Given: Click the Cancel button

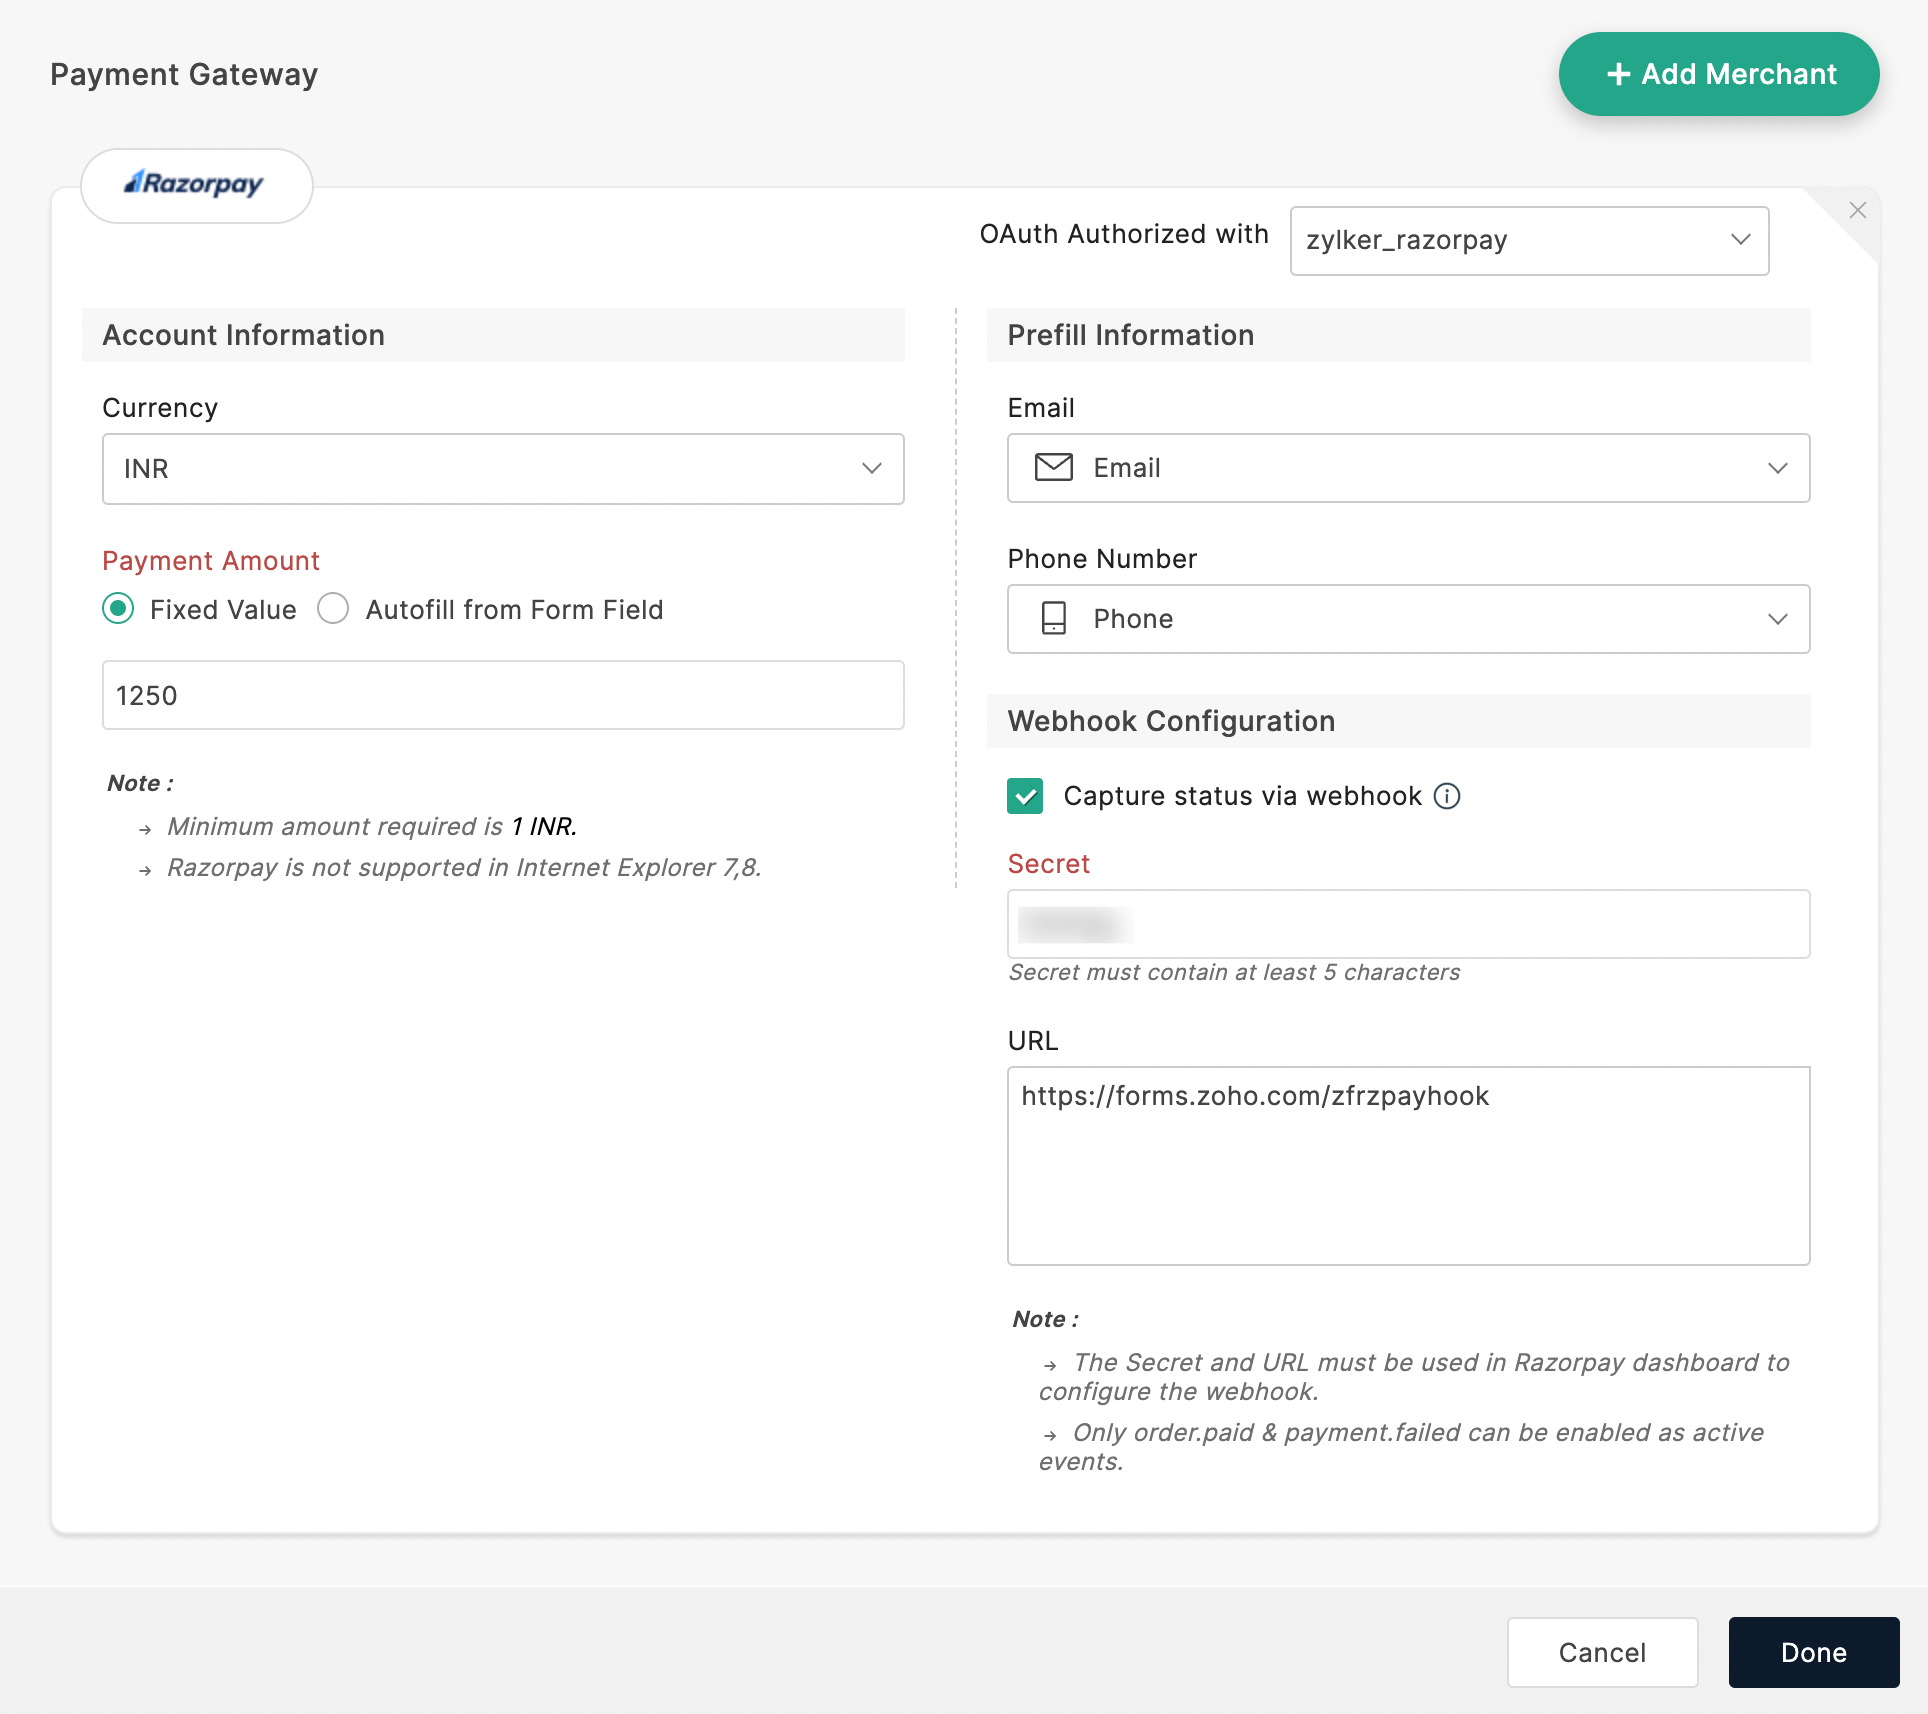Looking at the screenshot, I should 1602,1652.
